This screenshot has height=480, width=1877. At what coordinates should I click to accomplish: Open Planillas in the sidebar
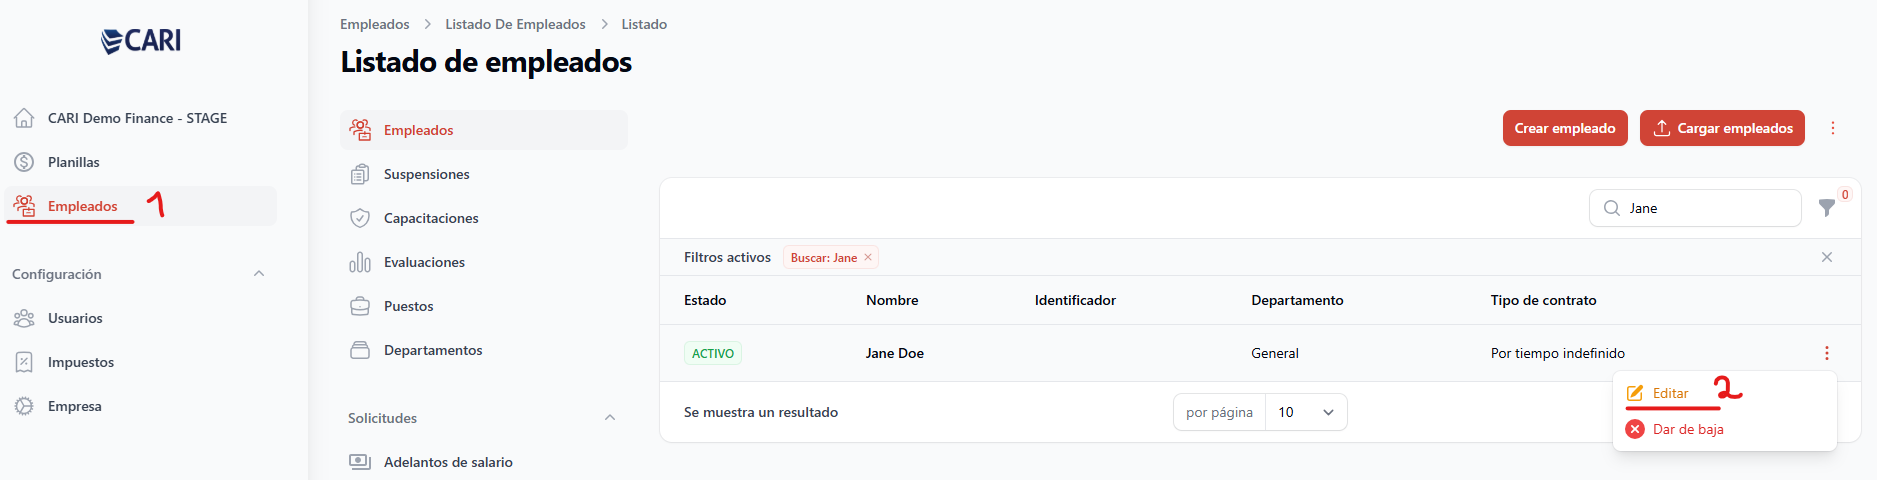pos(74,162)
